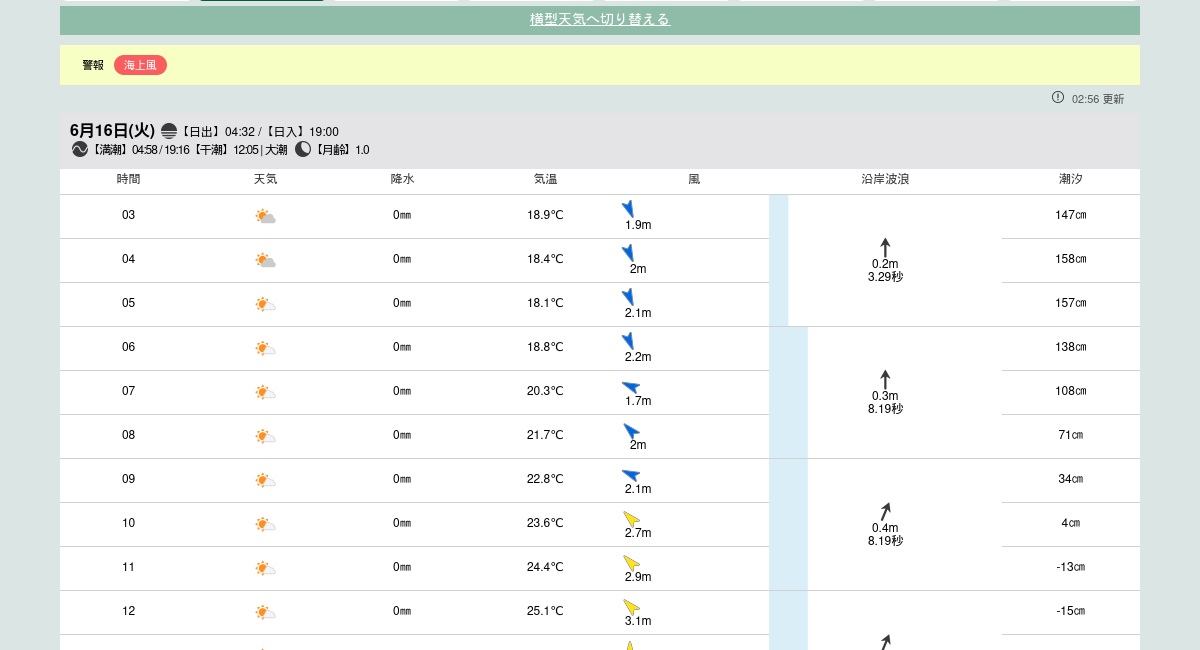
Task: Click the -15㎝ tide value
Action: click(1070, 611)
